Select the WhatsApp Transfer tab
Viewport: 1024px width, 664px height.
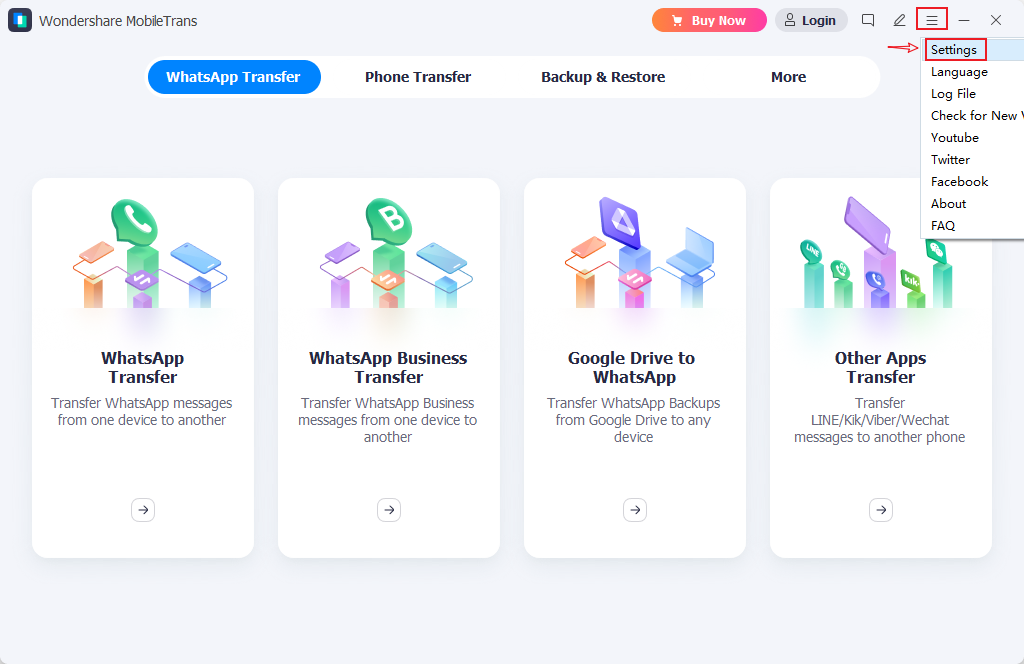(233, 77)
